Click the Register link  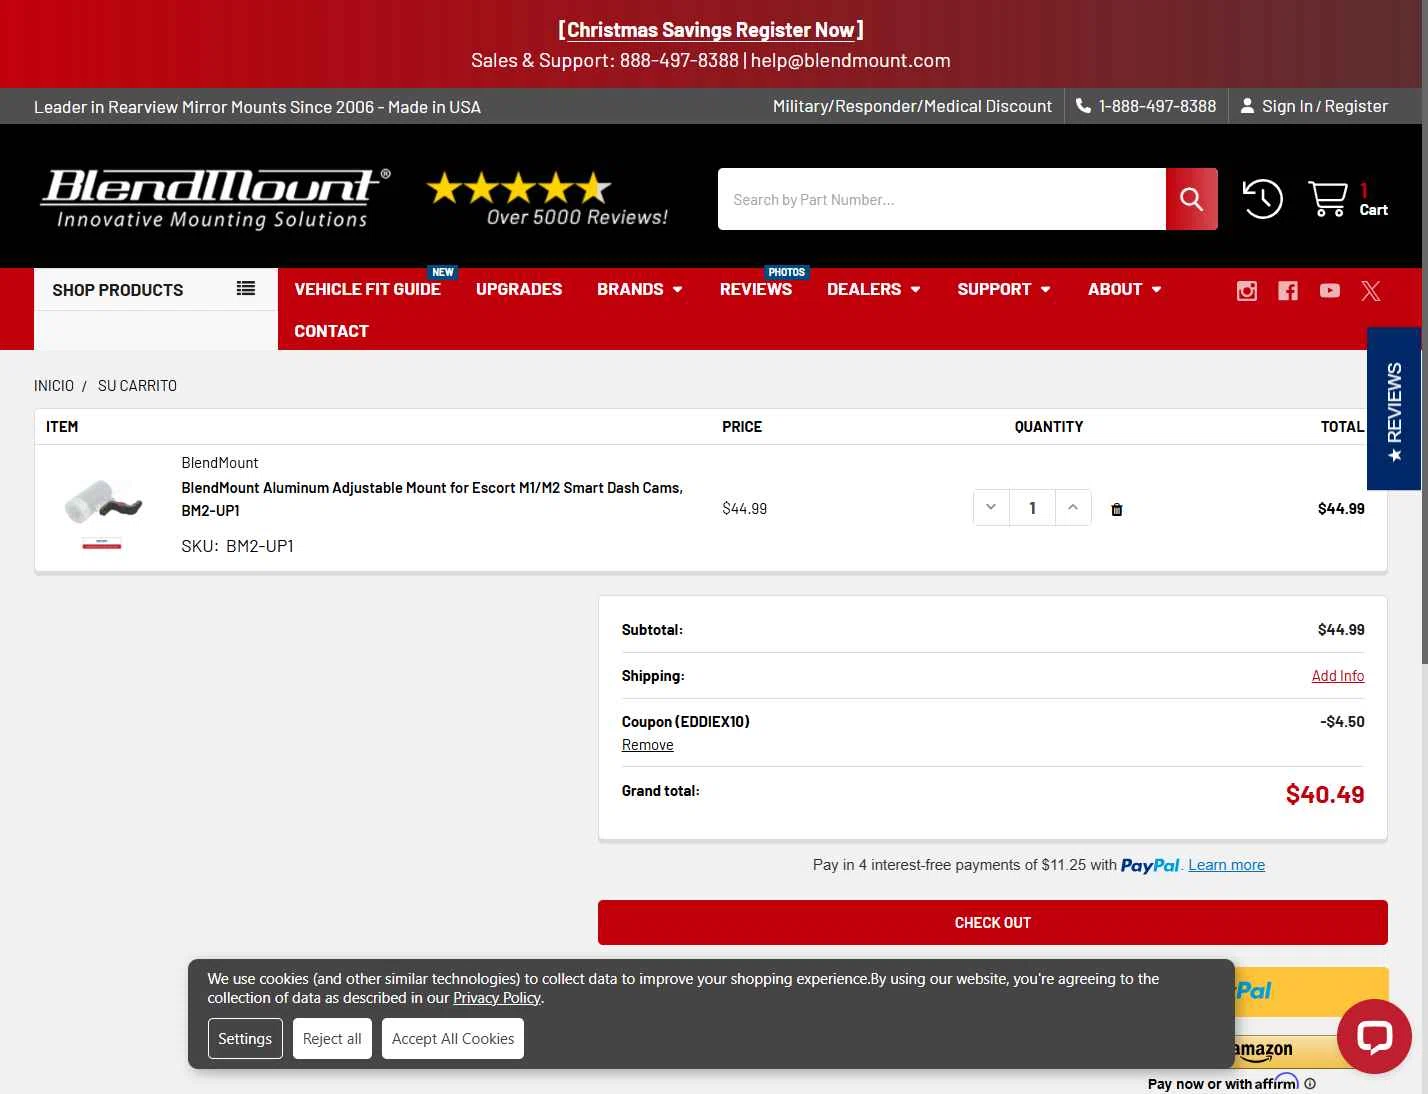1356,106
